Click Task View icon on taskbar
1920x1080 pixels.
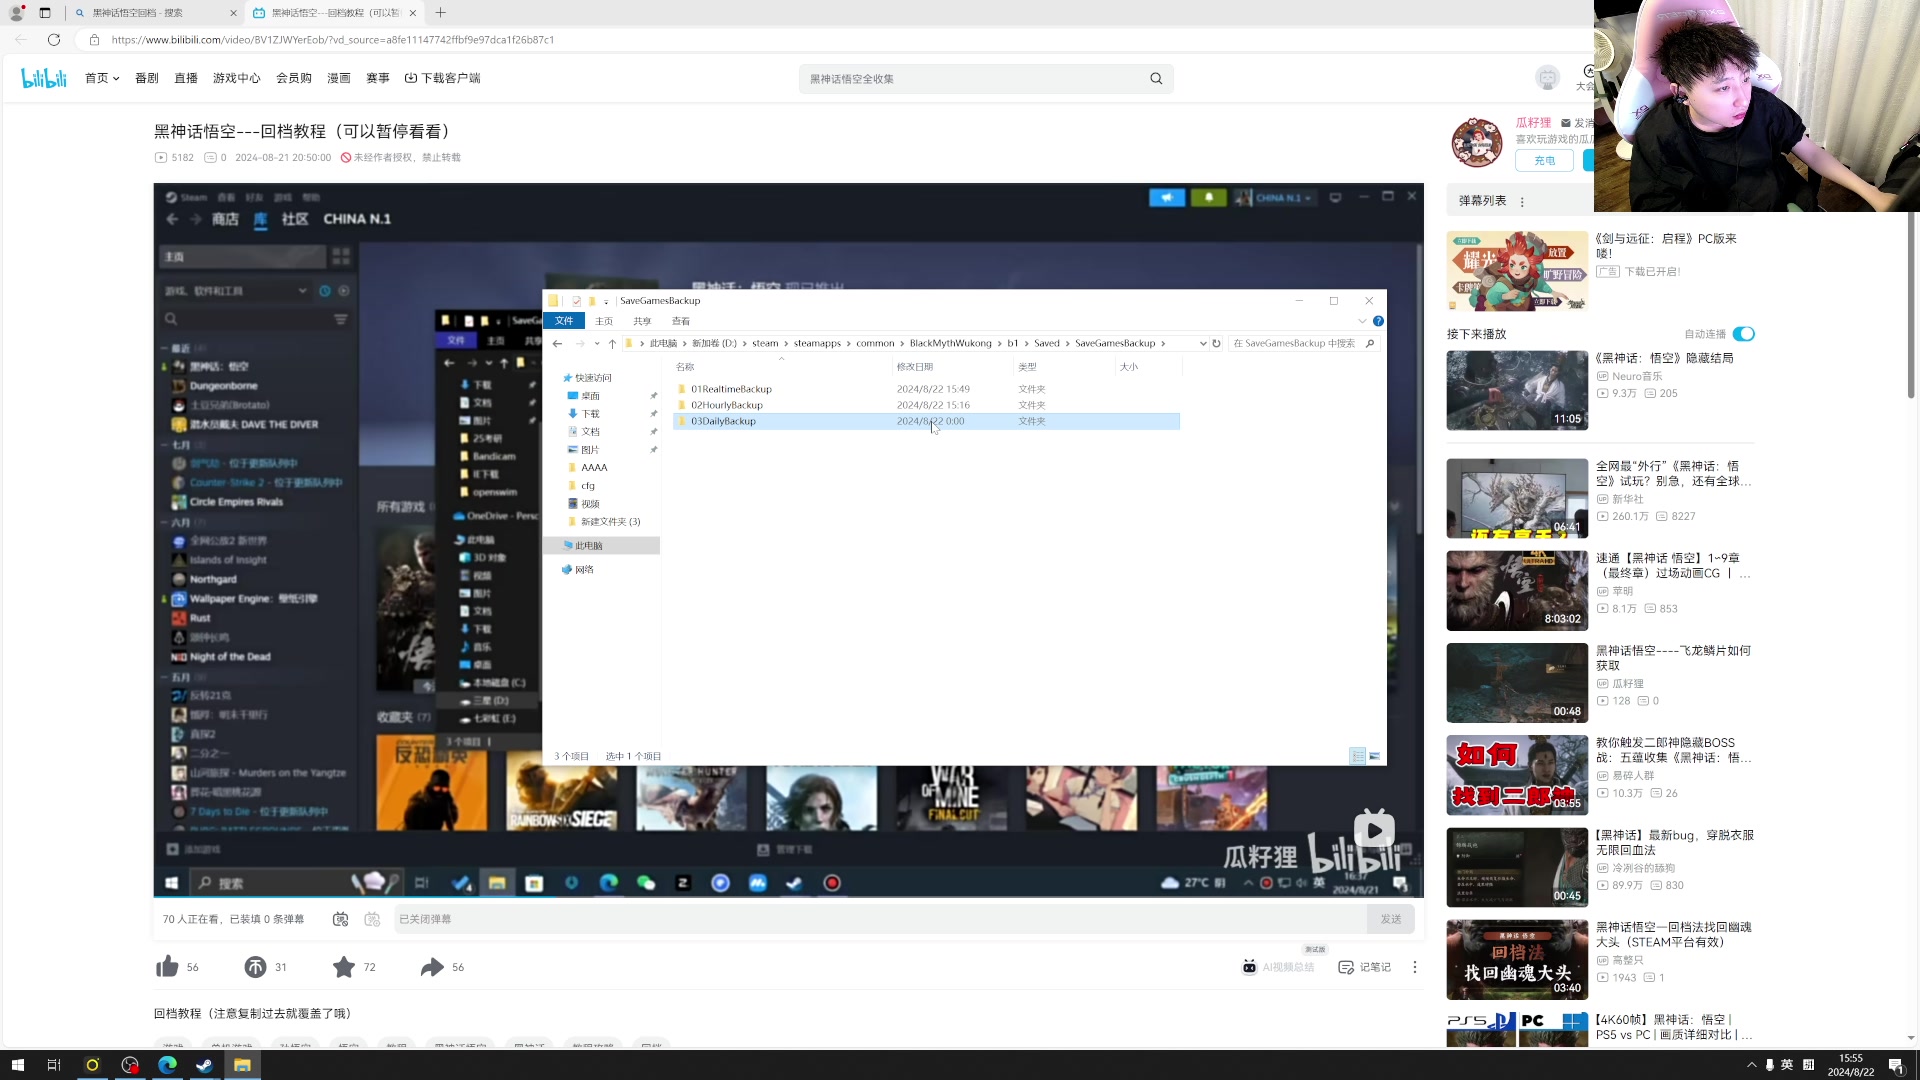[54, 1065]
